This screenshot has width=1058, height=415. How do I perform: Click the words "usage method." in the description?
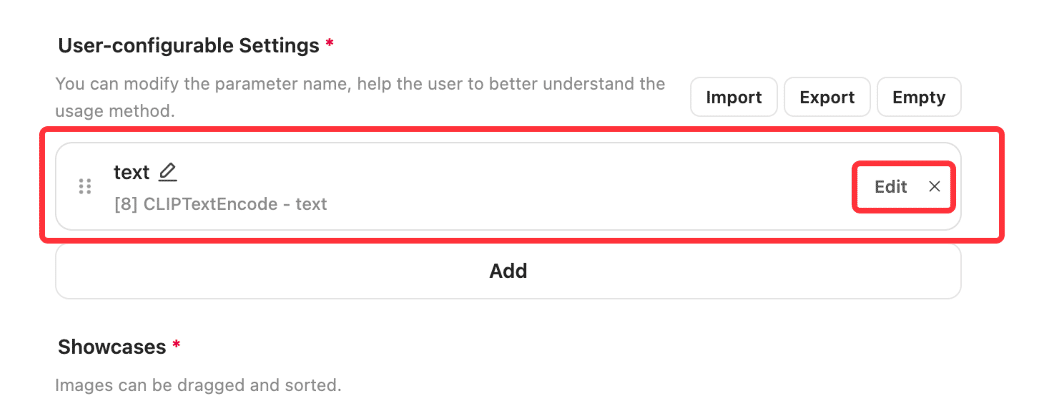pos(115,111)
